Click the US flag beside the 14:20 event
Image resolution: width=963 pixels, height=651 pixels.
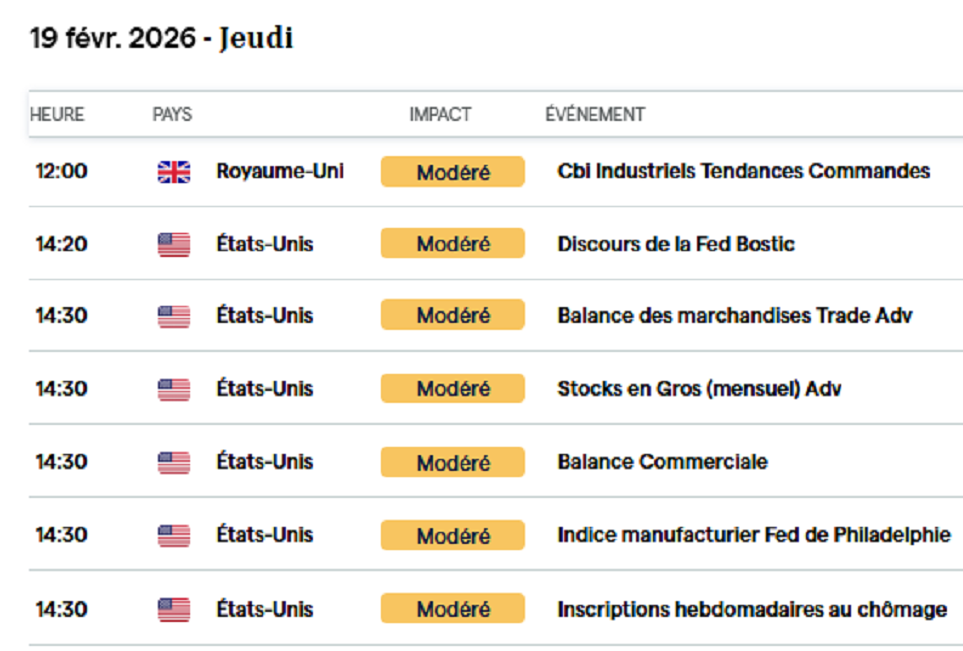(x=174, y=244)
